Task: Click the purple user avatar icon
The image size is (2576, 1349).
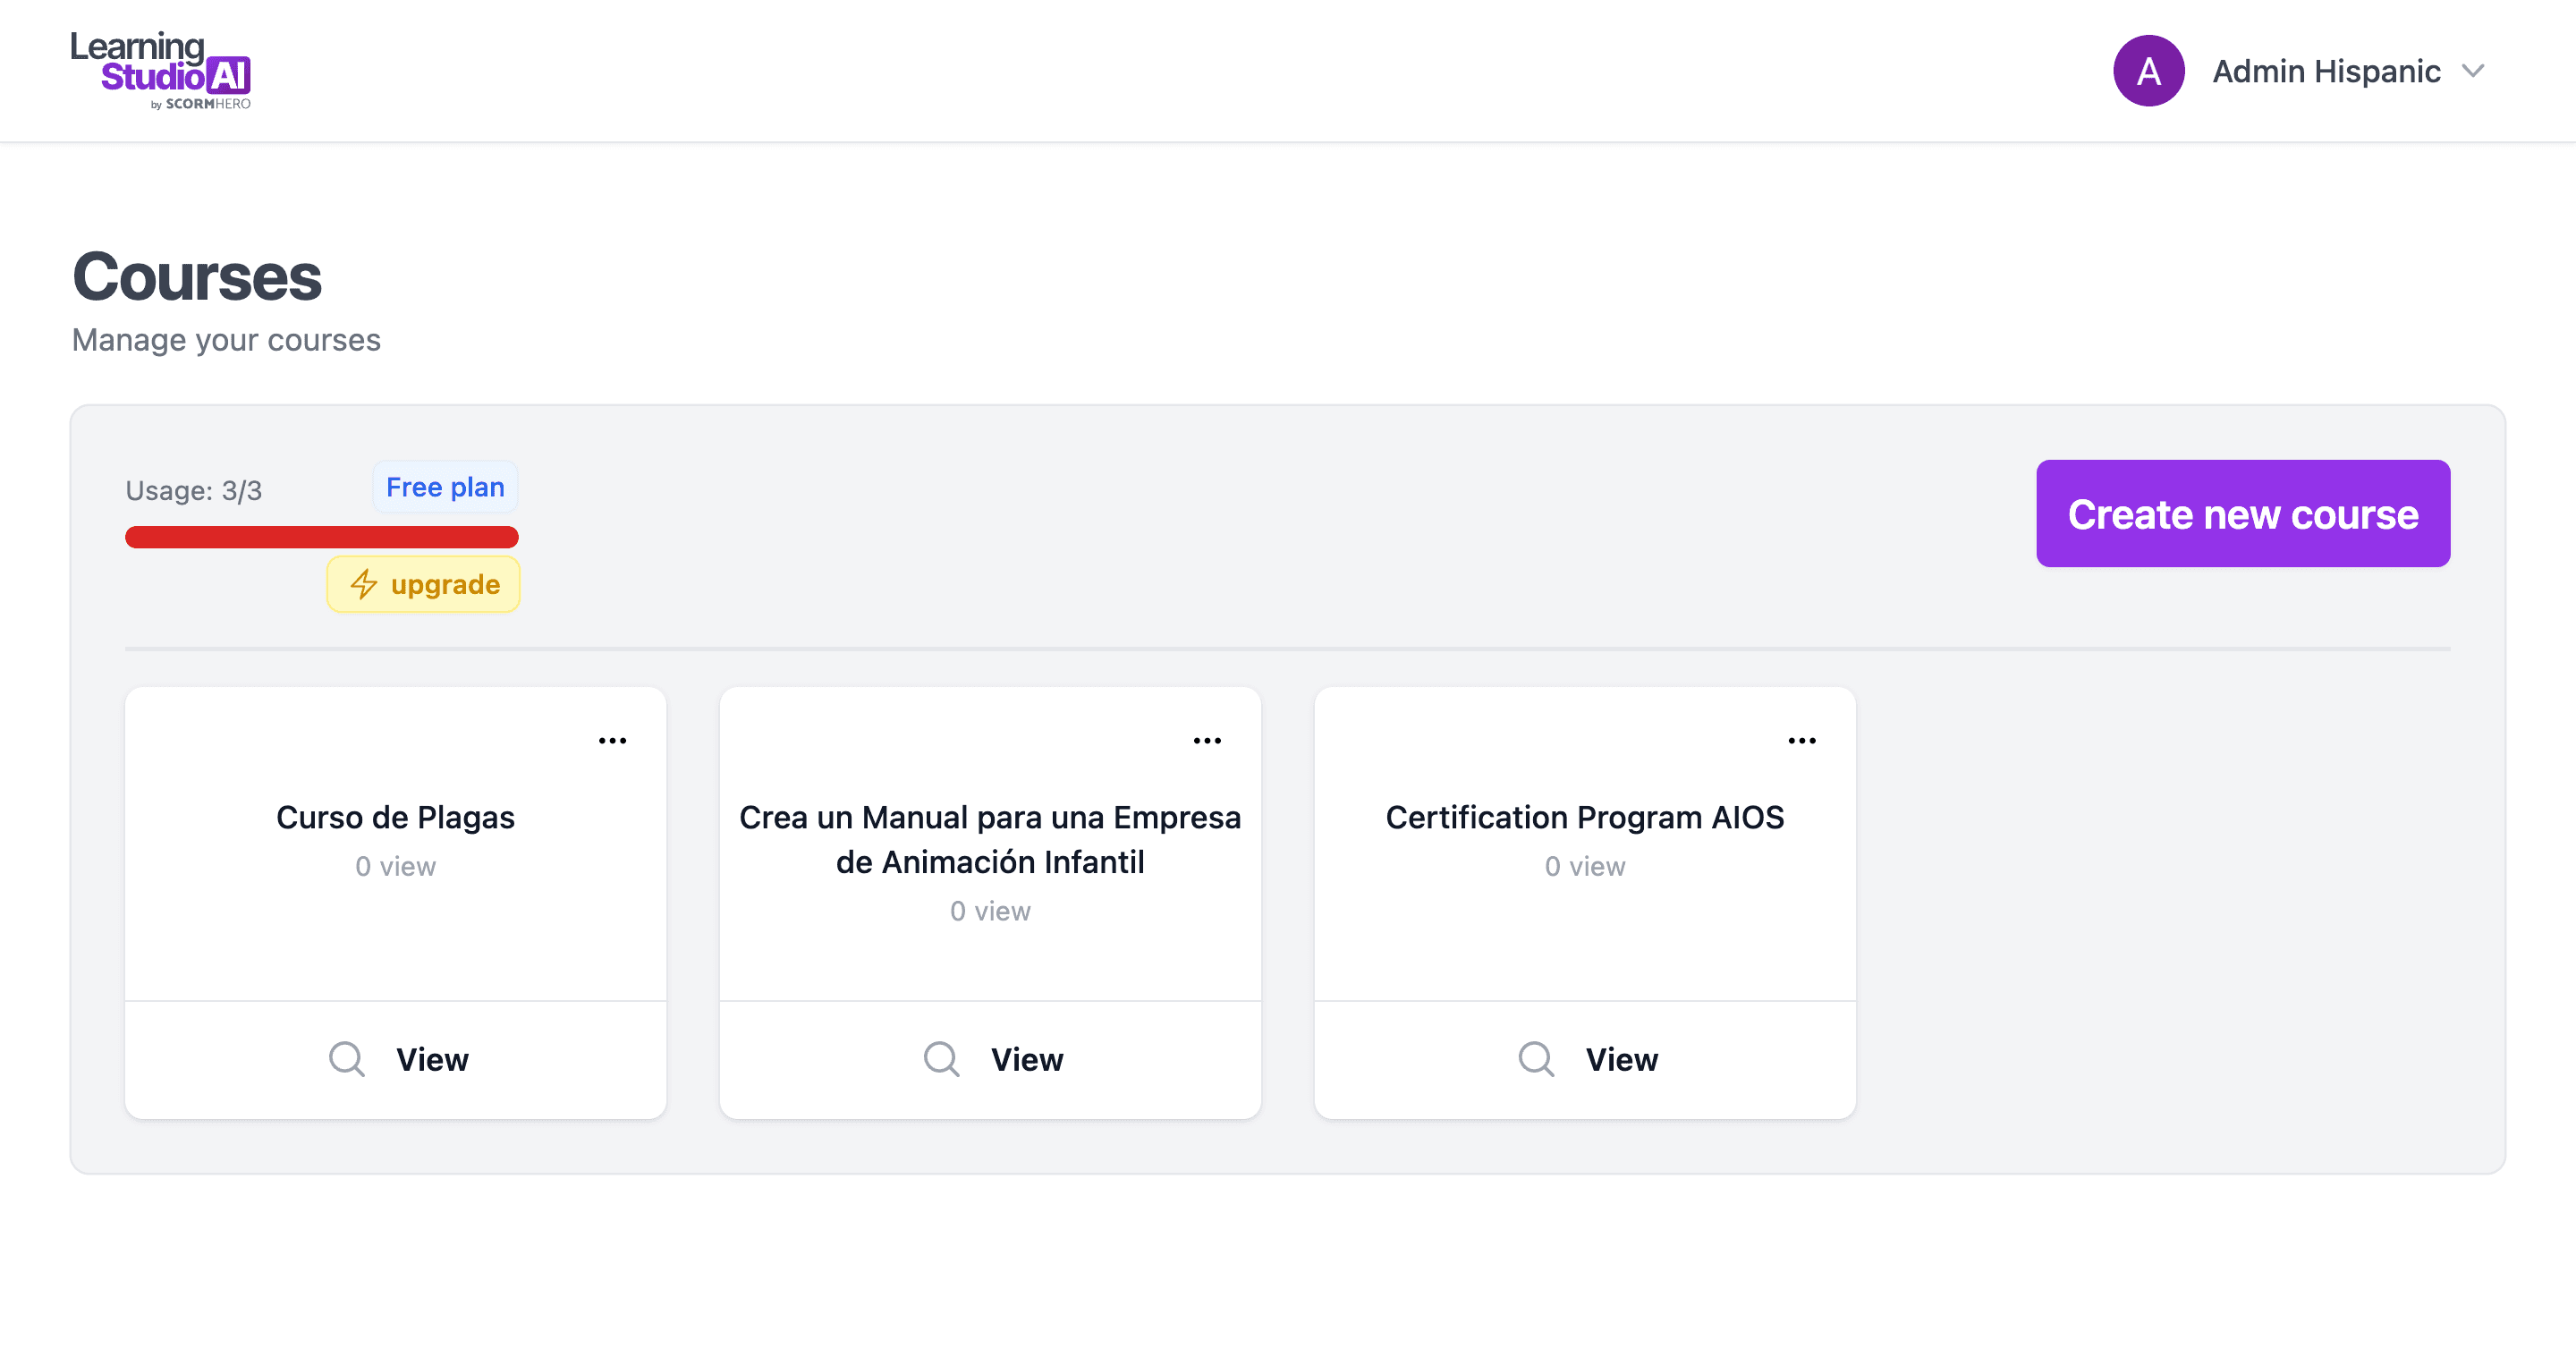Action: 2148,71
